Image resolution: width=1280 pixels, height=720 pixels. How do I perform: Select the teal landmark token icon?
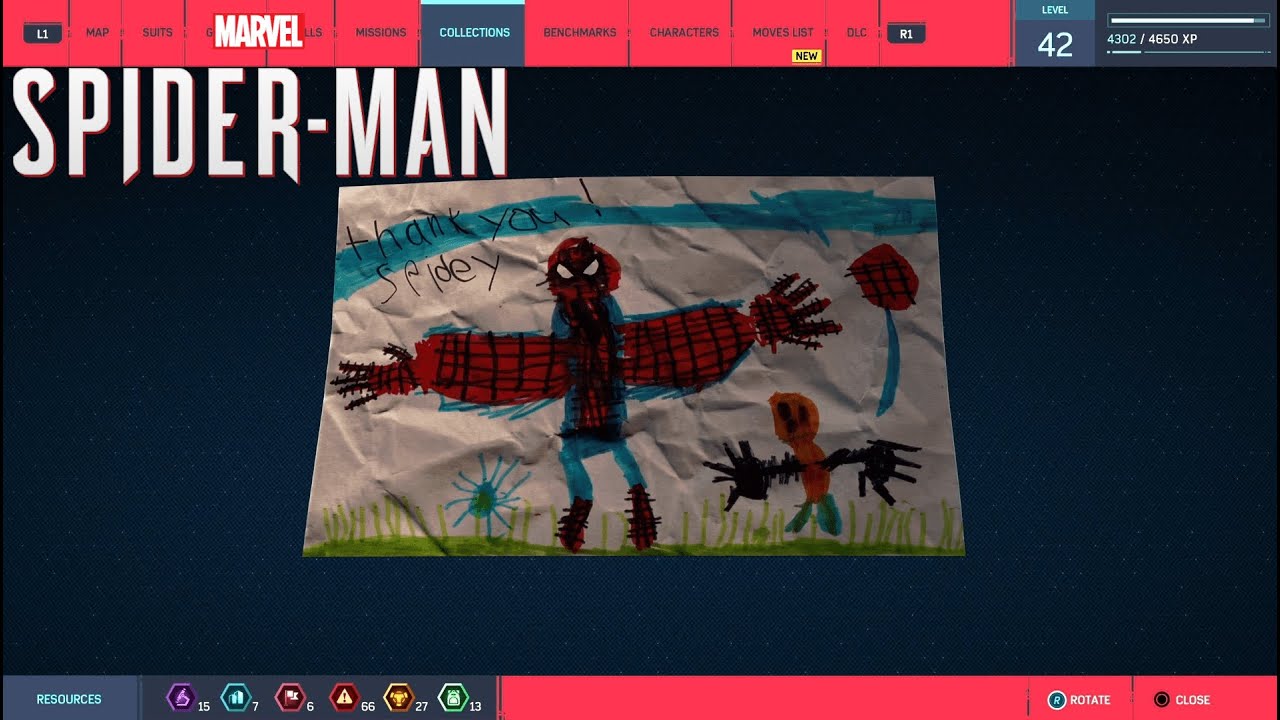[234, 697]
